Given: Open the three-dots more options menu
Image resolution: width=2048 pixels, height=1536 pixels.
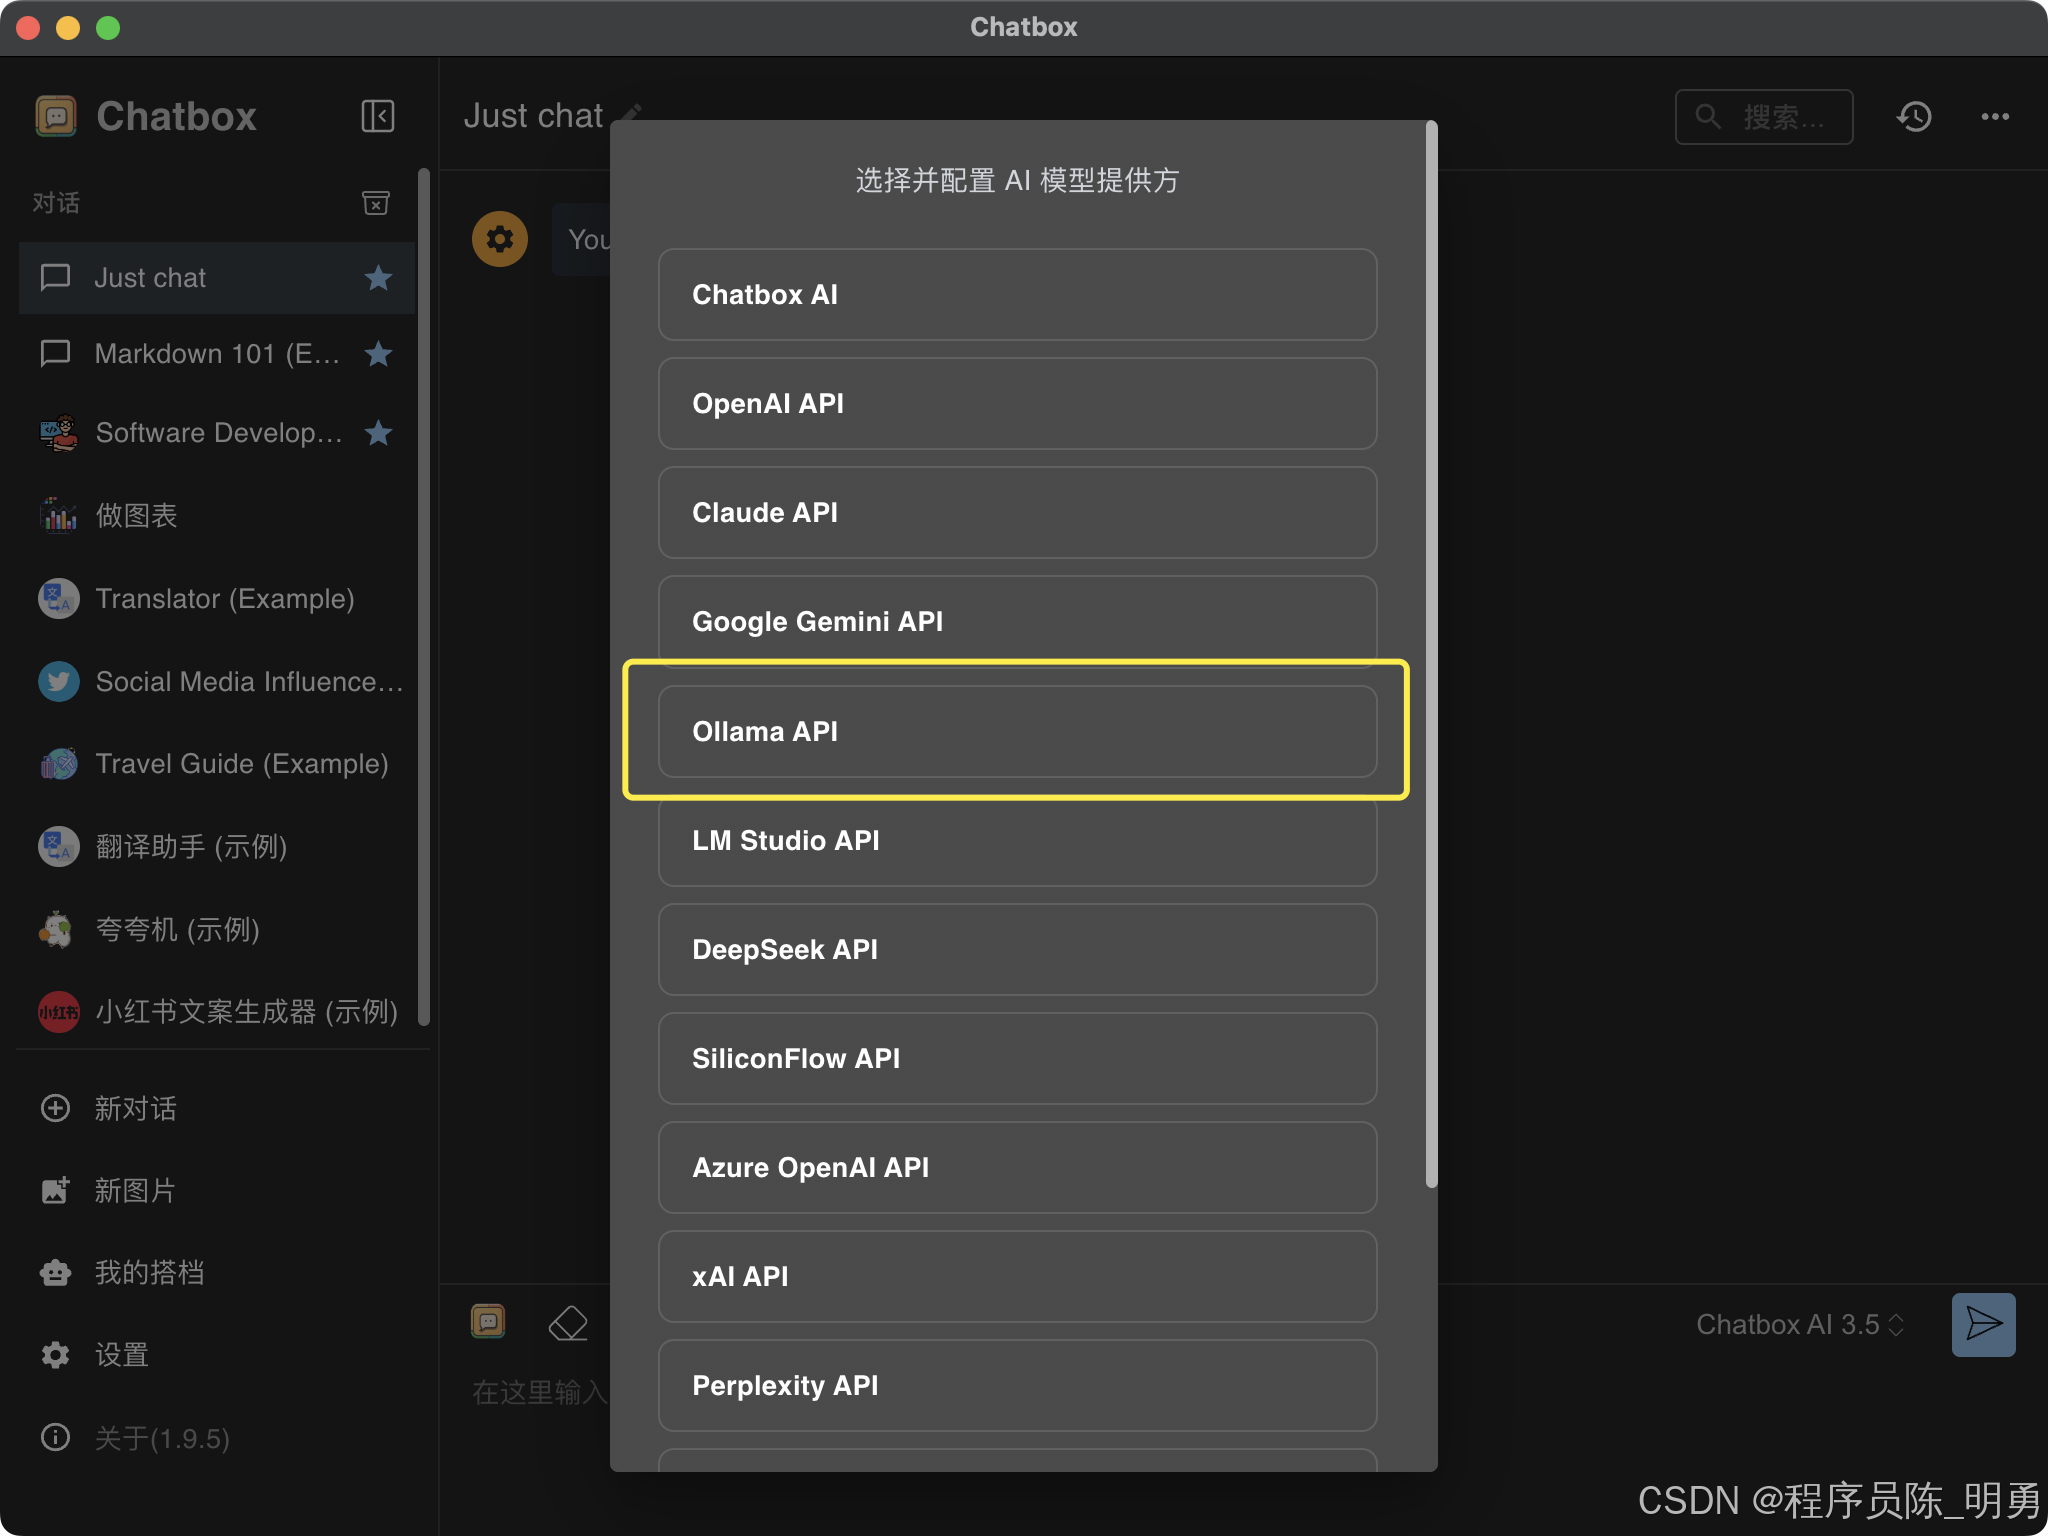Looking at the screenshot, I should tap(1995, 117).
